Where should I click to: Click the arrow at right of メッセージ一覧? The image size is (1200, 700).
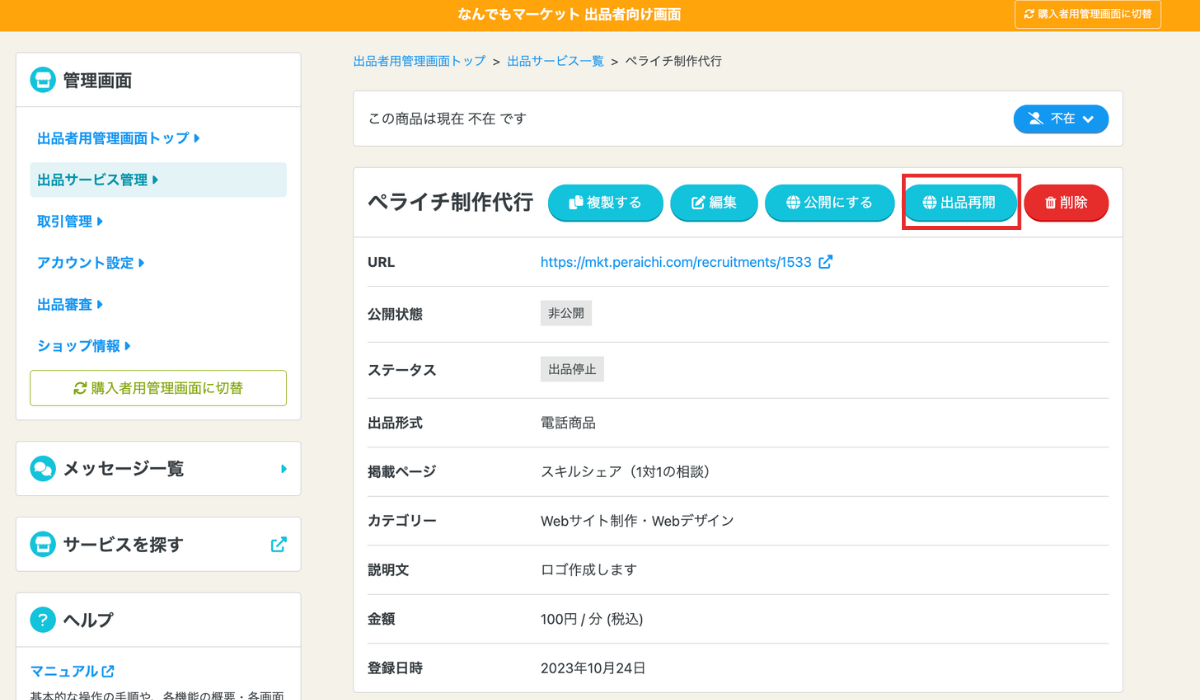click(x=284, y=468)
